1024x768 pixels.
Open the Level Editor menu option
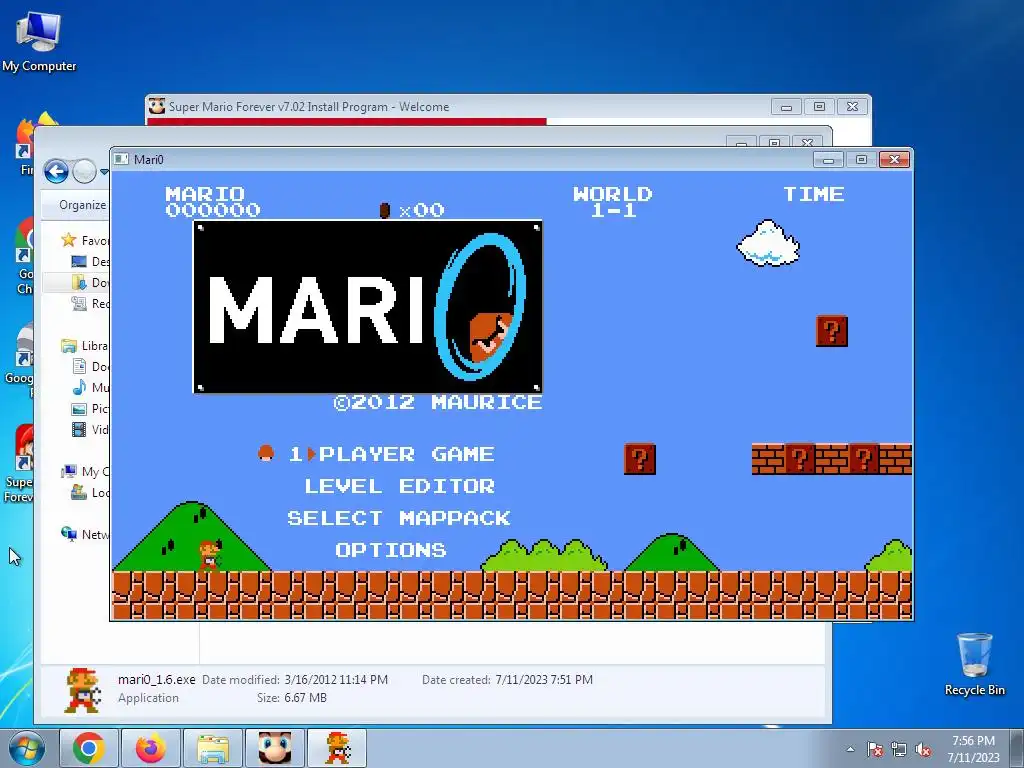click(400, 486)
